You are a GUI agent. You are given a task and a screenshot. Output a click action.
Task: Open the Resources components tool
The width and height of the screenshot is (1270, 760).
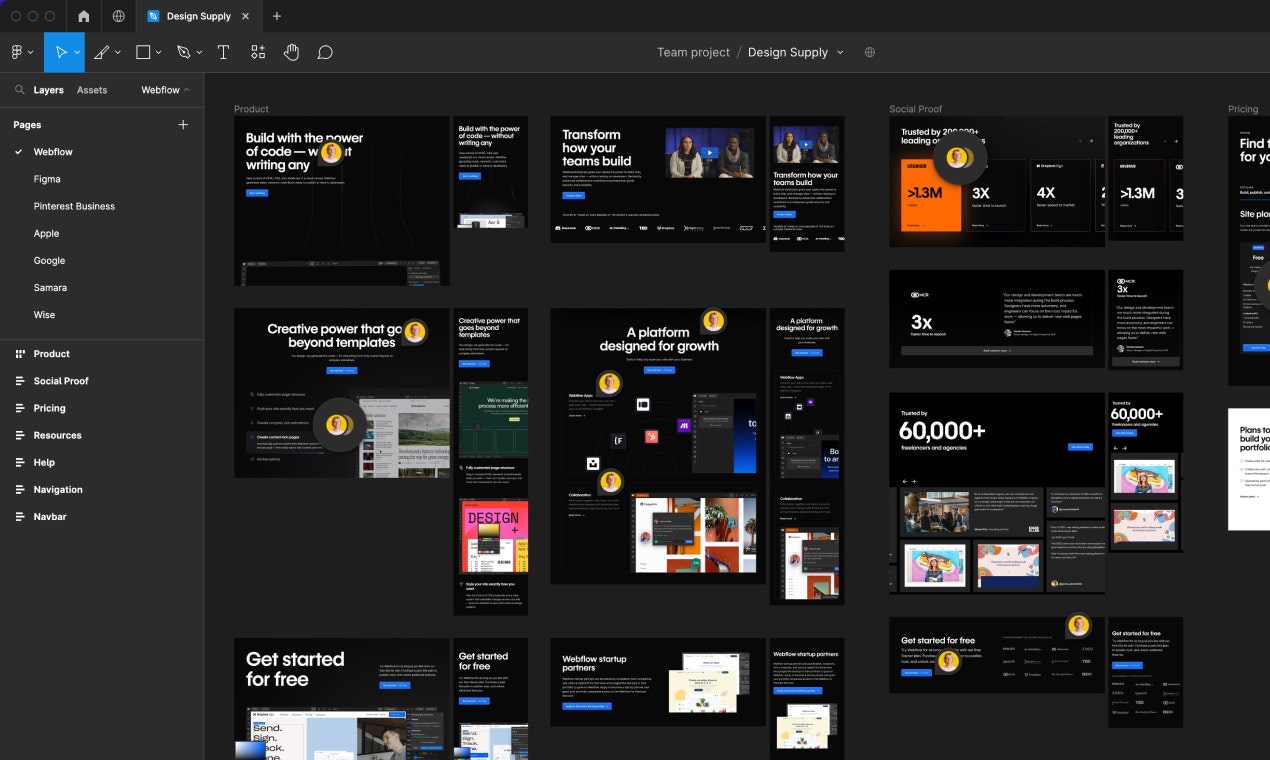pyautogui.click(x=258, y=52)
